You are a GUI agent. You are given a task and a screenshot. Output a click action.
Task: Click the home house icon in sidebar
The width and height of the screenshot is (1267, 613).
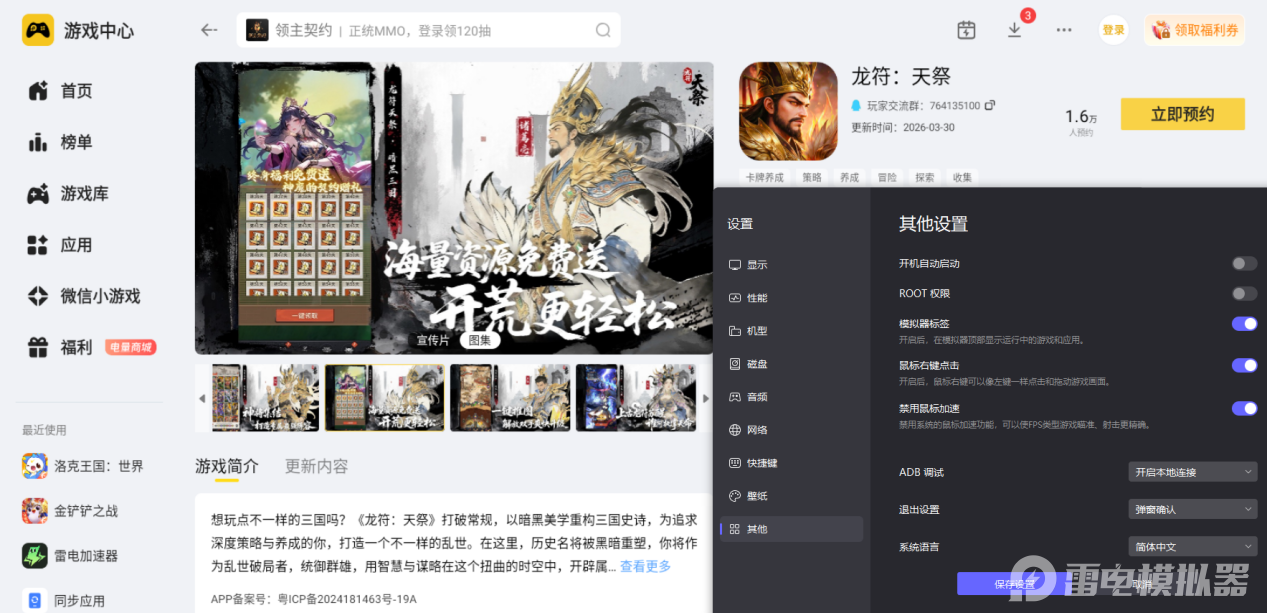[38, 91]
